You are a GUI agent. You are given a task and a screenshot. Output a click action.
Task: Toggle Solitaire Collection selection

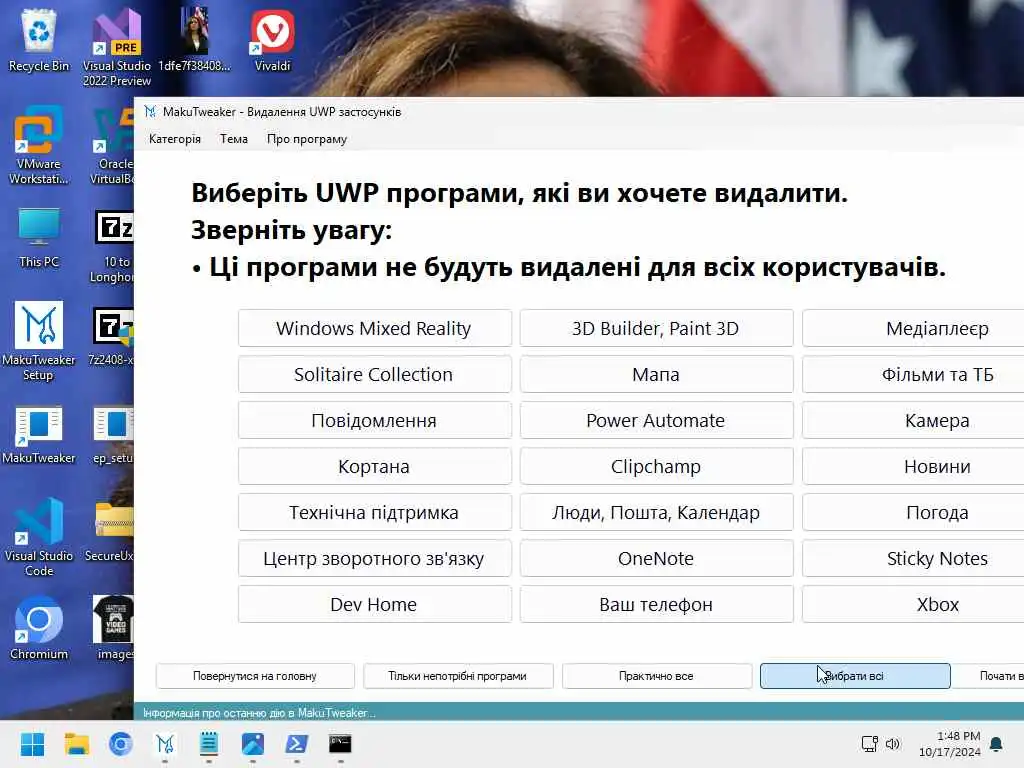(x=374, y=374)
